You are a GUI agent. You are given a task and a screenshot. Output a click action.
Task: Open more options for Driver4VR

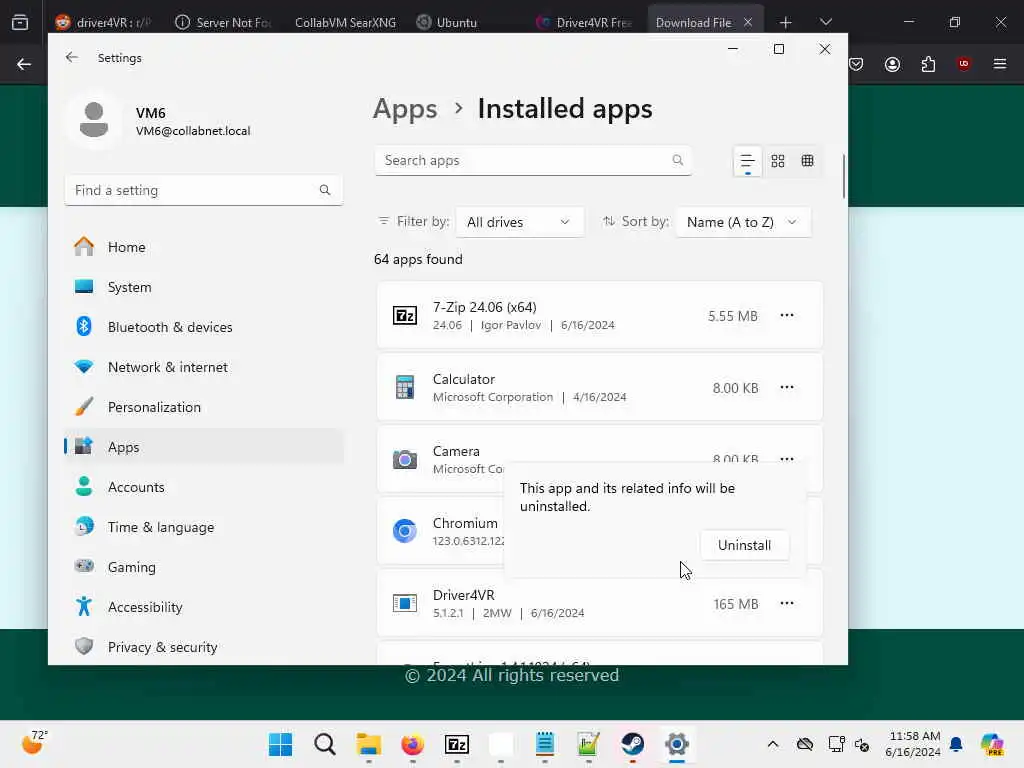[x=787, y=603]
